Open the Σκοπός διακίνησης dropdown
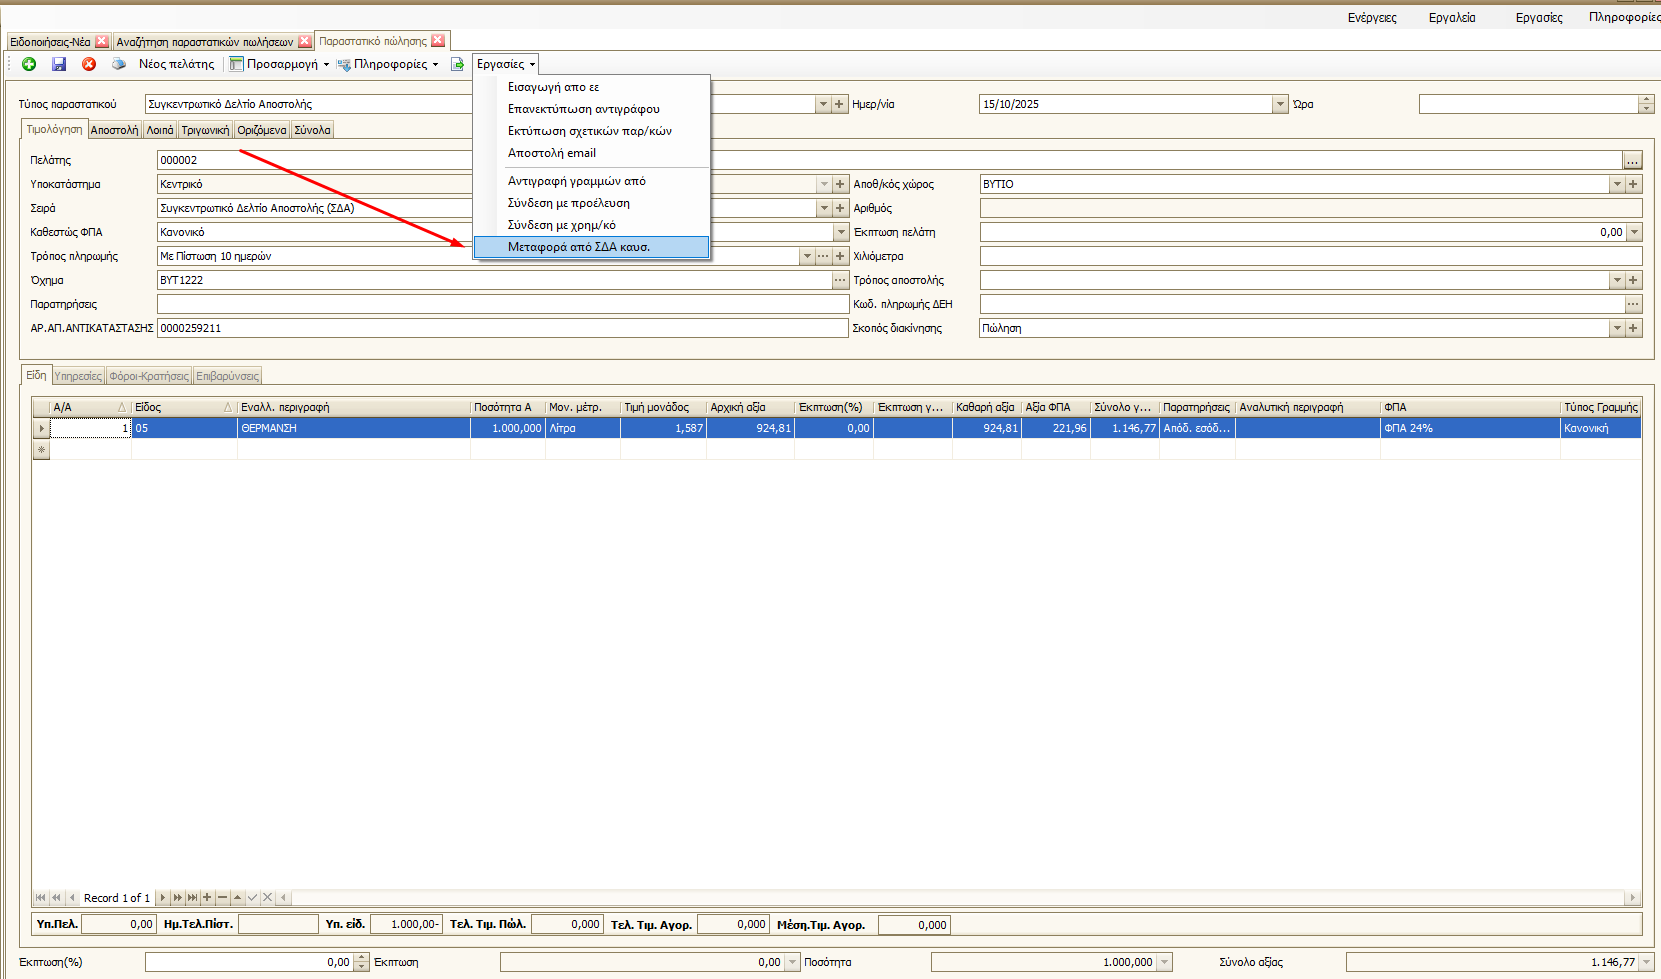 pyautogui.click(x=1617, y=328)
